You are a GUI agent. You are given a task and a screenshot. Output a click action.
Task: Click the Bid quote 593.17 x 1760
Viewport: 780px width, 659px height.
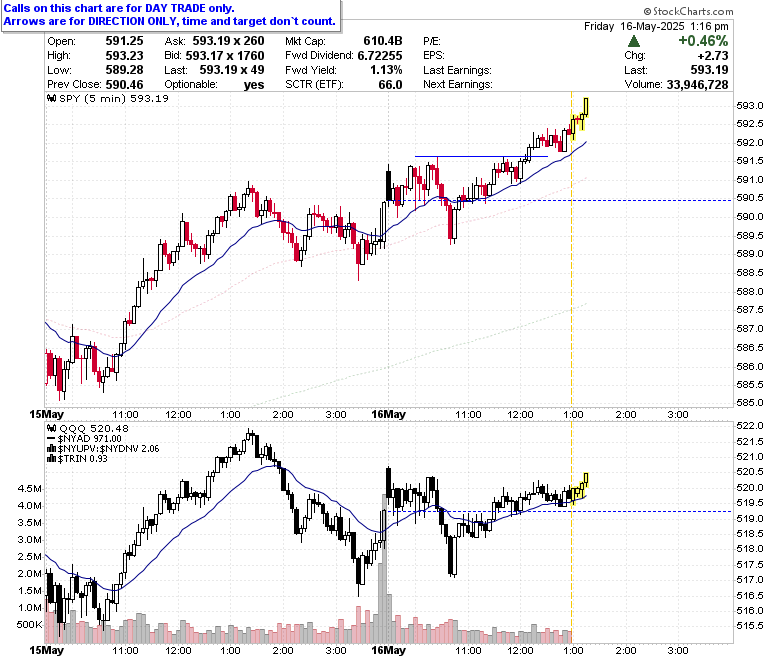coord(225,55)
